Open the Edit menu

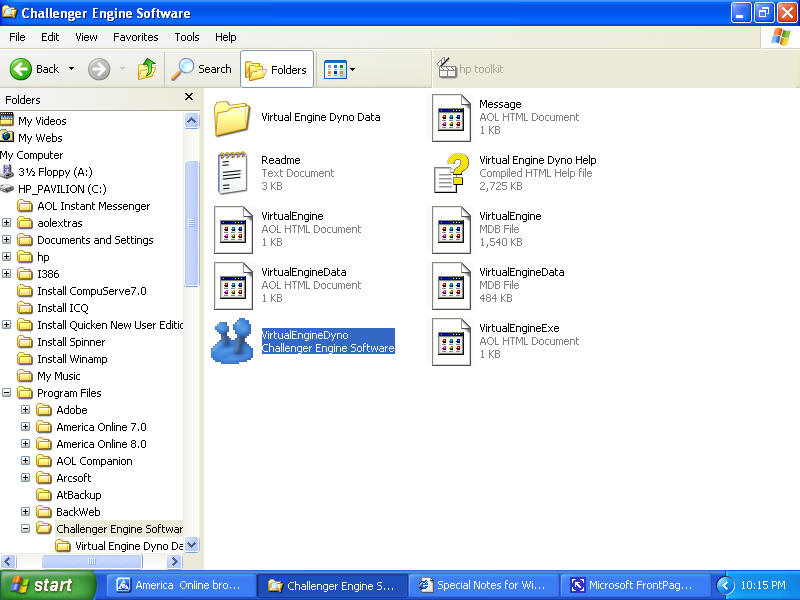50,37
